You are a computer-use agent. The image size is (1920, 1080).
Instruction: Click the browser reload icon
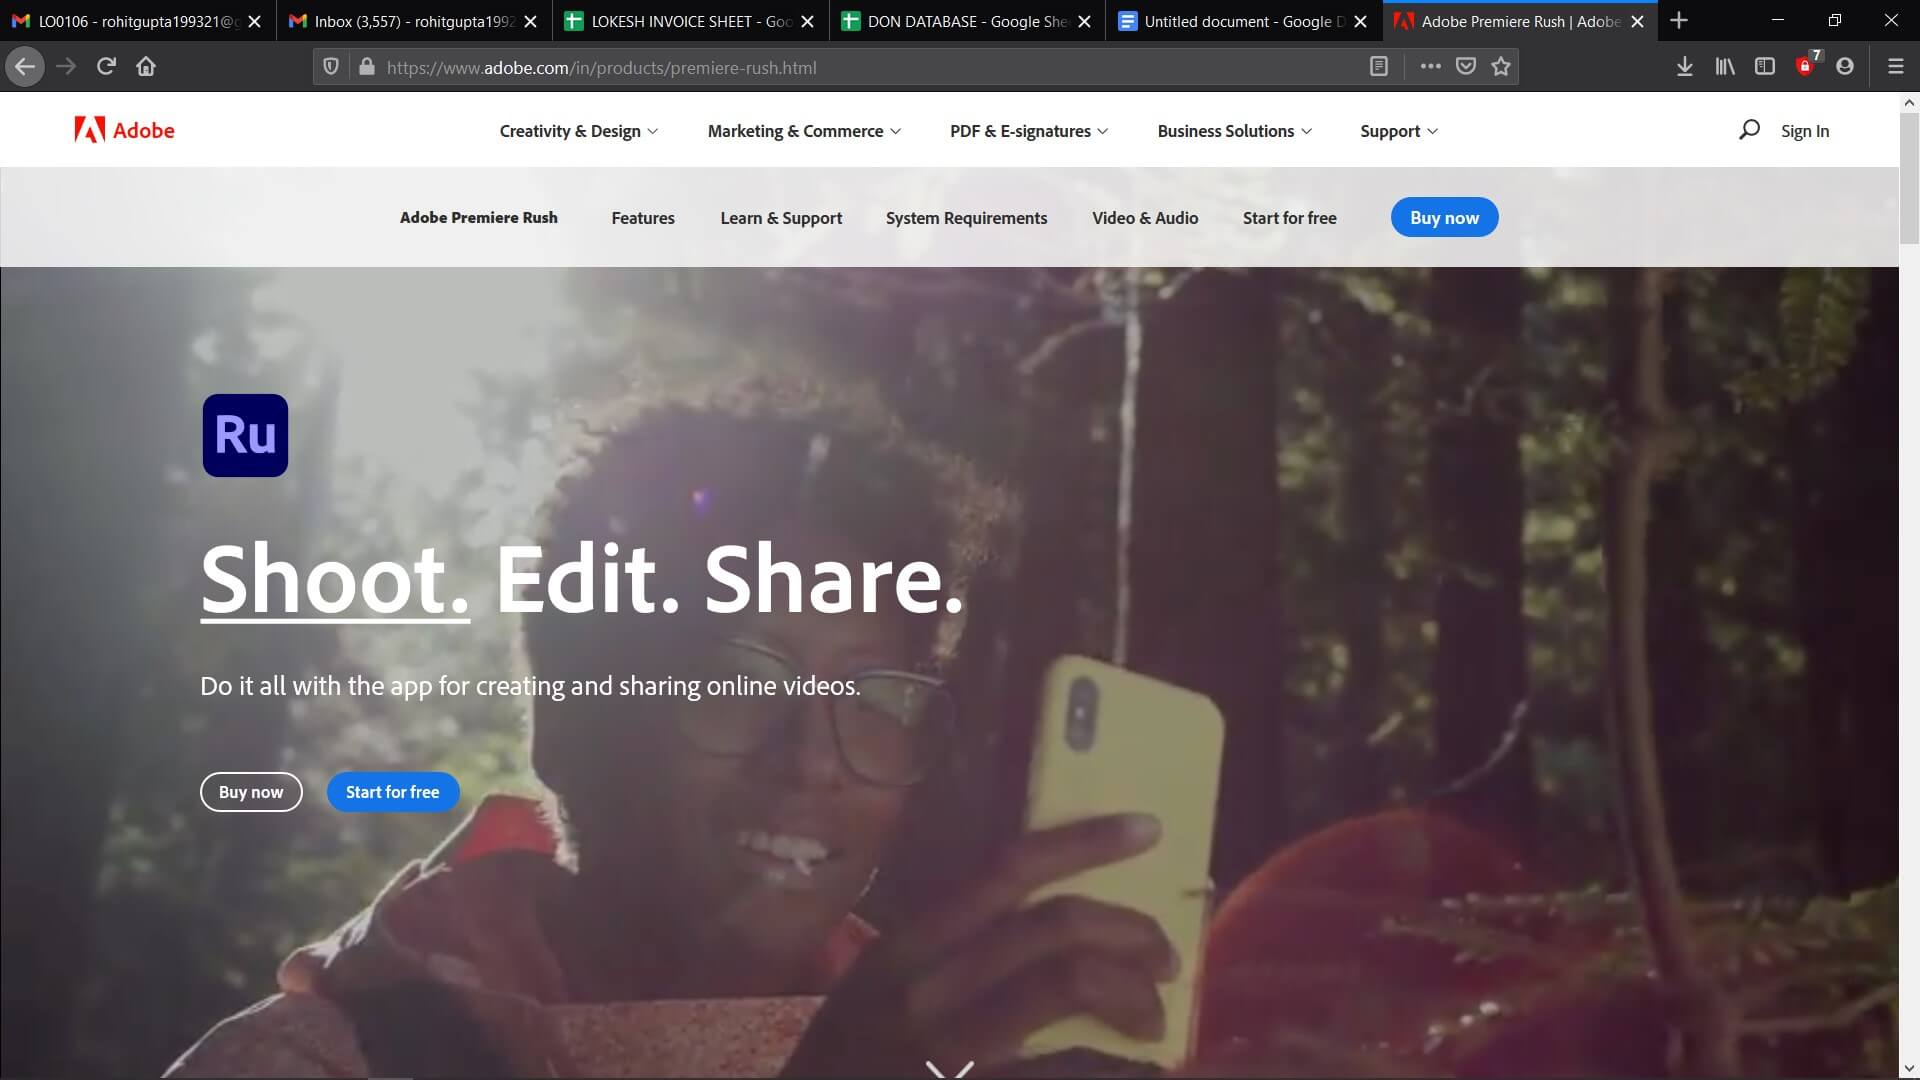(x=106, y=67)
